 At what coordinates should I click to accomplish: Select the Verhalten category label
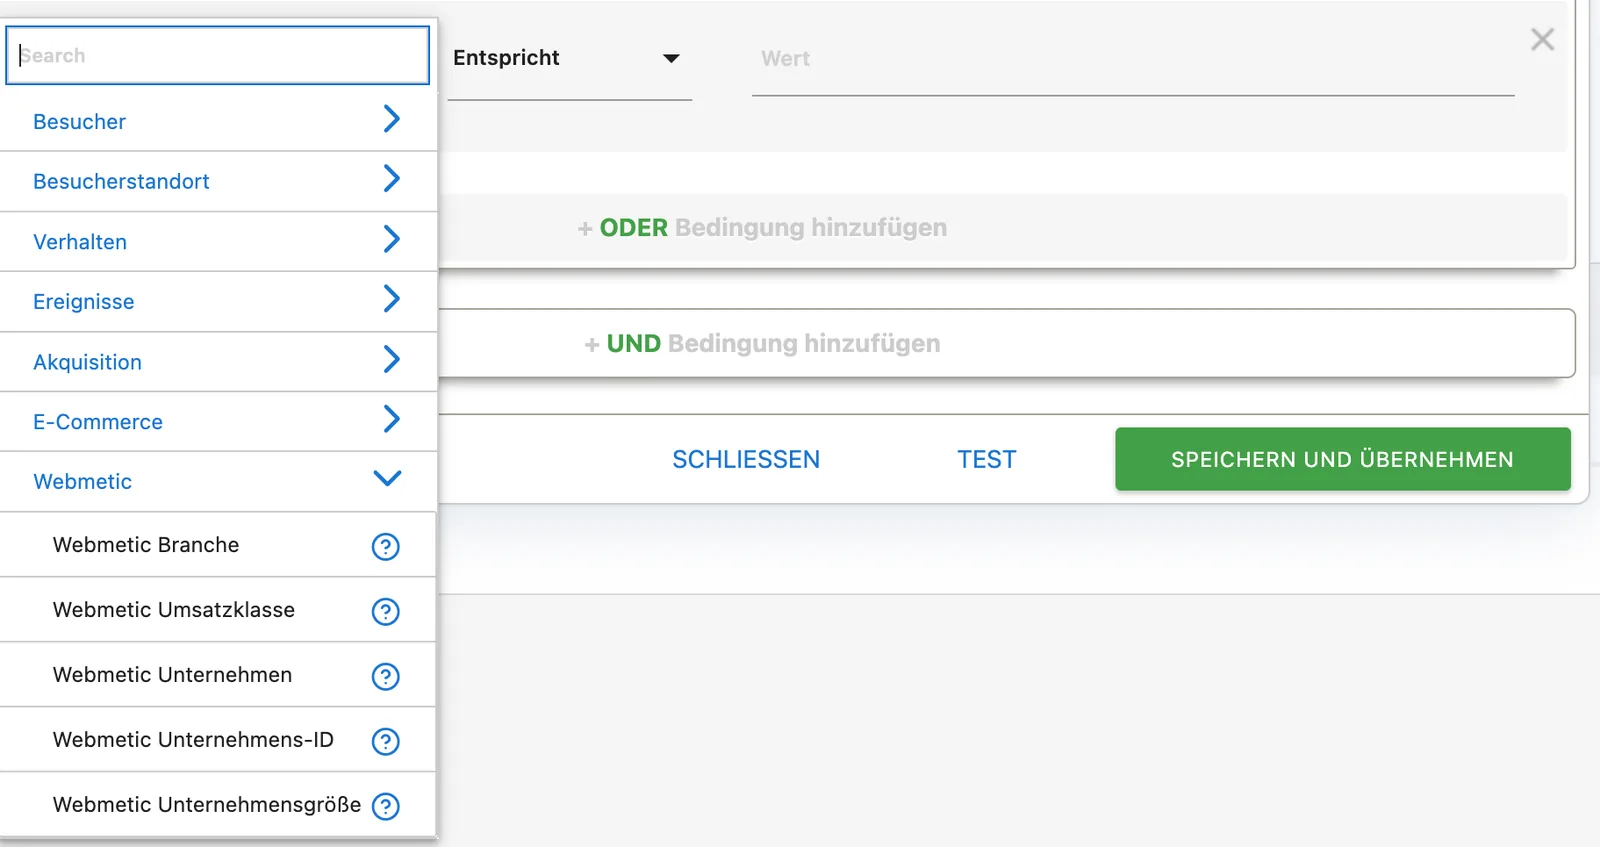80,242
